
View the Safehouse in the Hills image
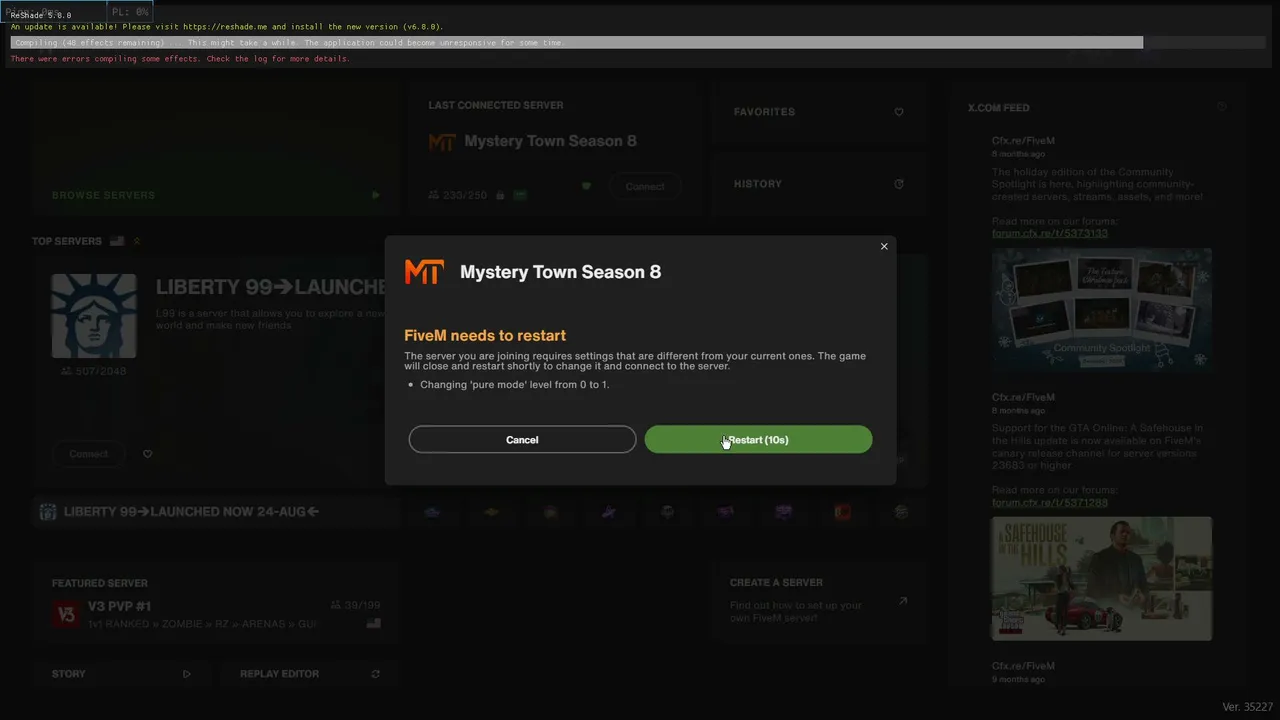point(1102,578)
